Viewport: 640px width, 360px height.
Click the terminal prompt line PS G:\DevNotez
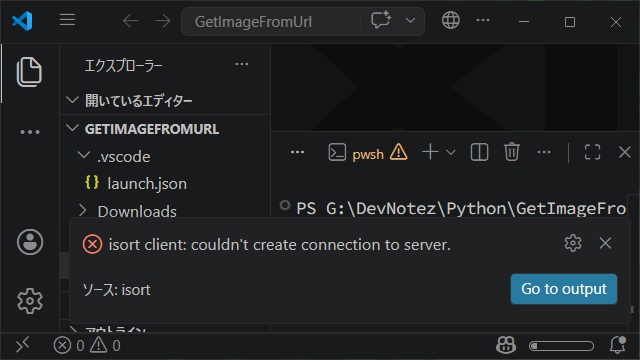pyautogui.click(x=461, y=209)
